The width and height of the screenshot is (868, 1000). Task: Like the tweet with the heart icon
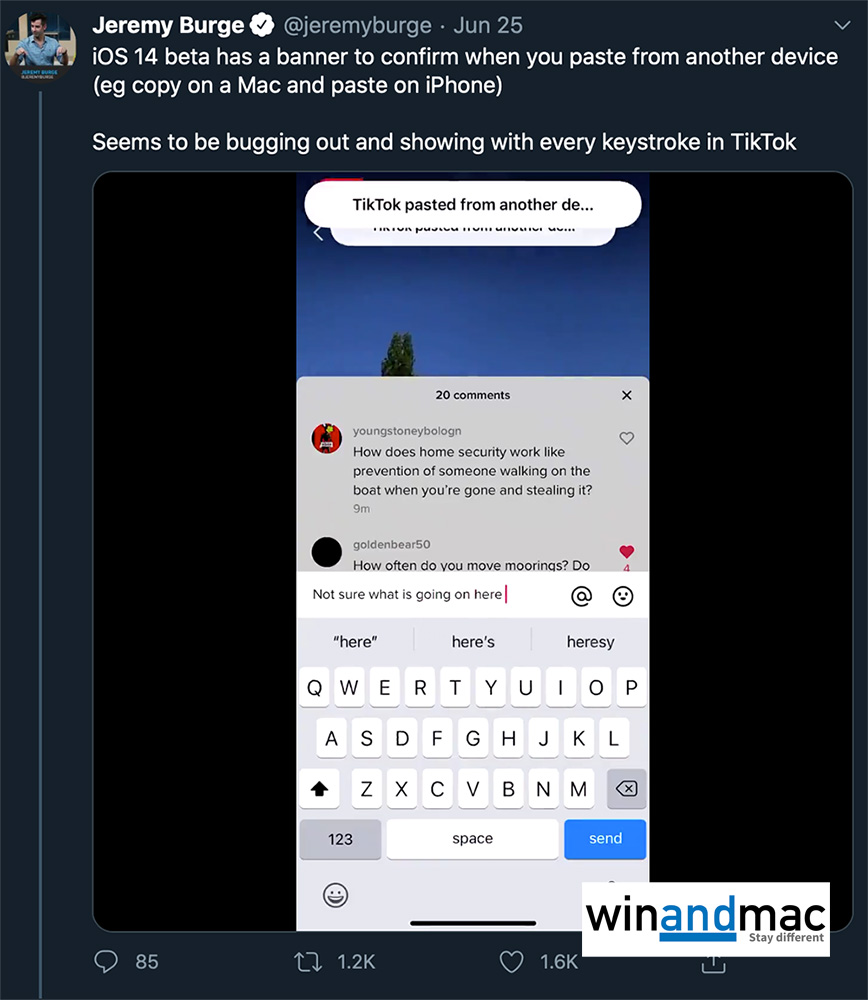(x=511, y=962)
